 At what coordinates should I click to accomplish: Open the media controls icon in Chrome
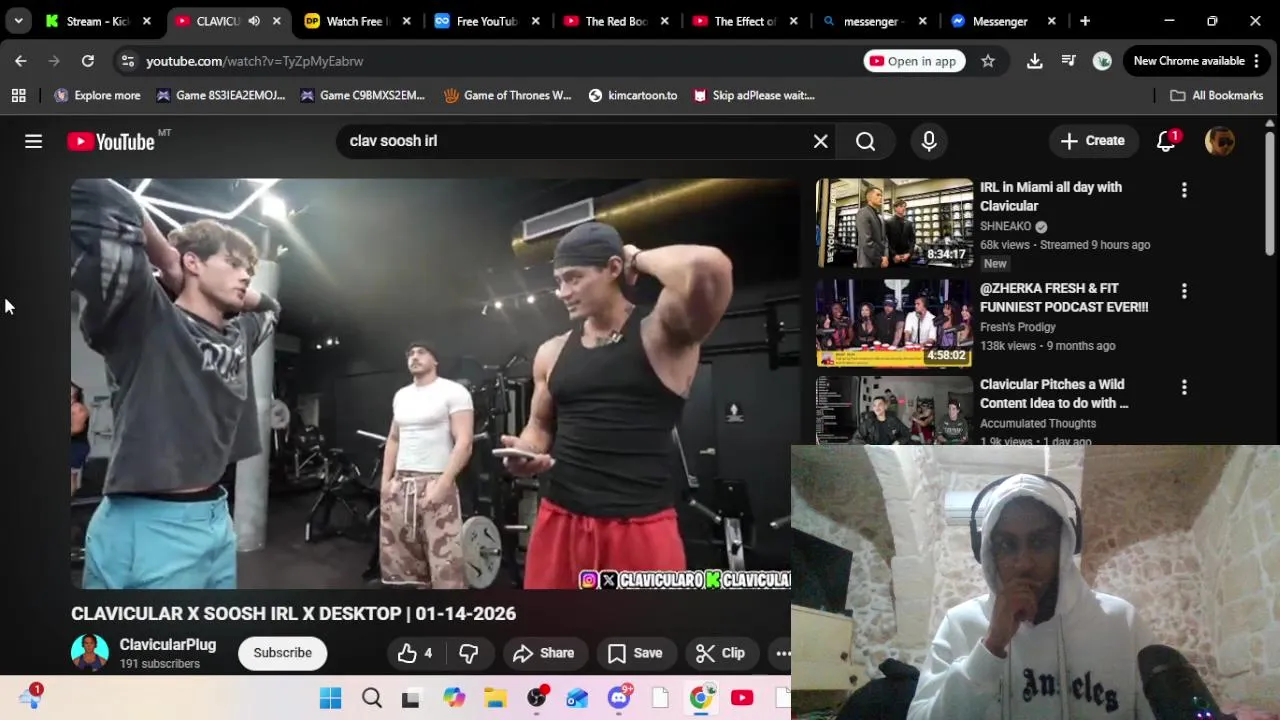tap(1068, 61)
